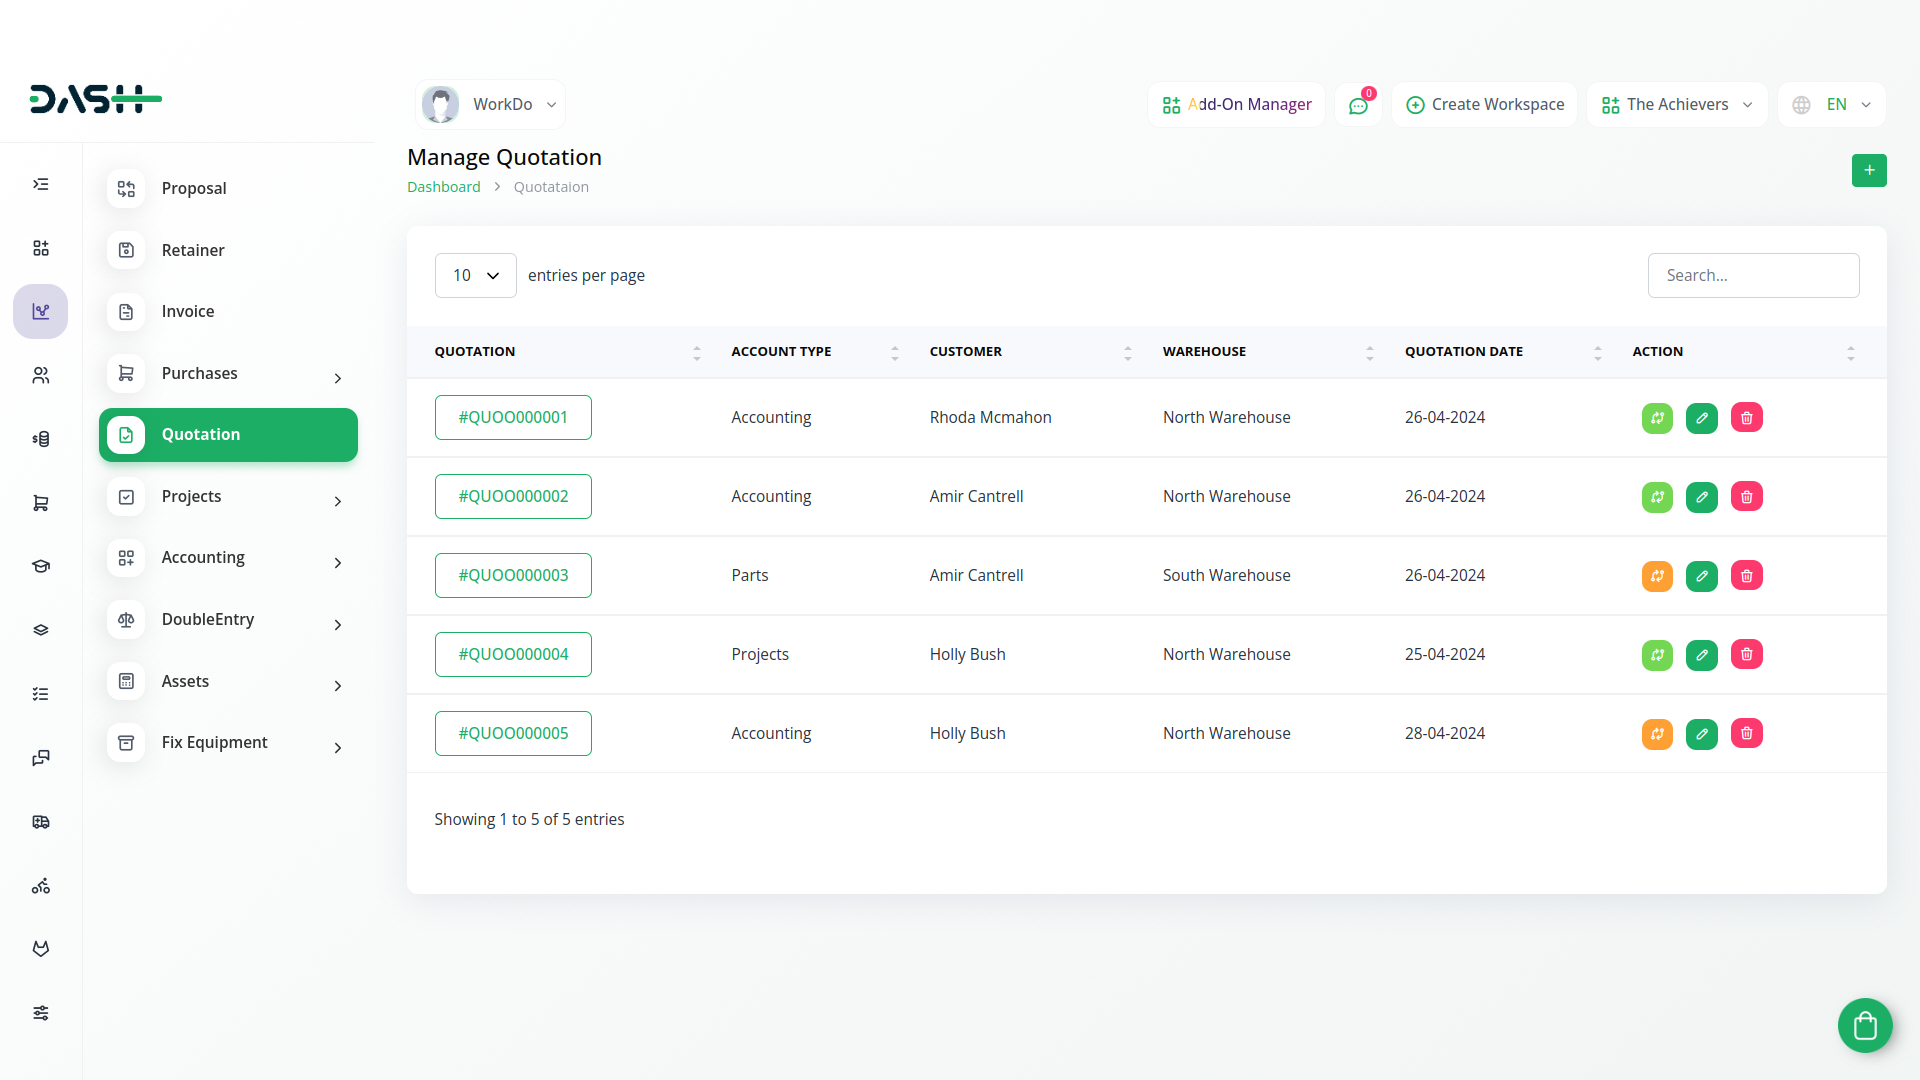Screen dimensions: 1920x1080
Task: Select Proposal in the sidebar menu
Action: point(194,189)
